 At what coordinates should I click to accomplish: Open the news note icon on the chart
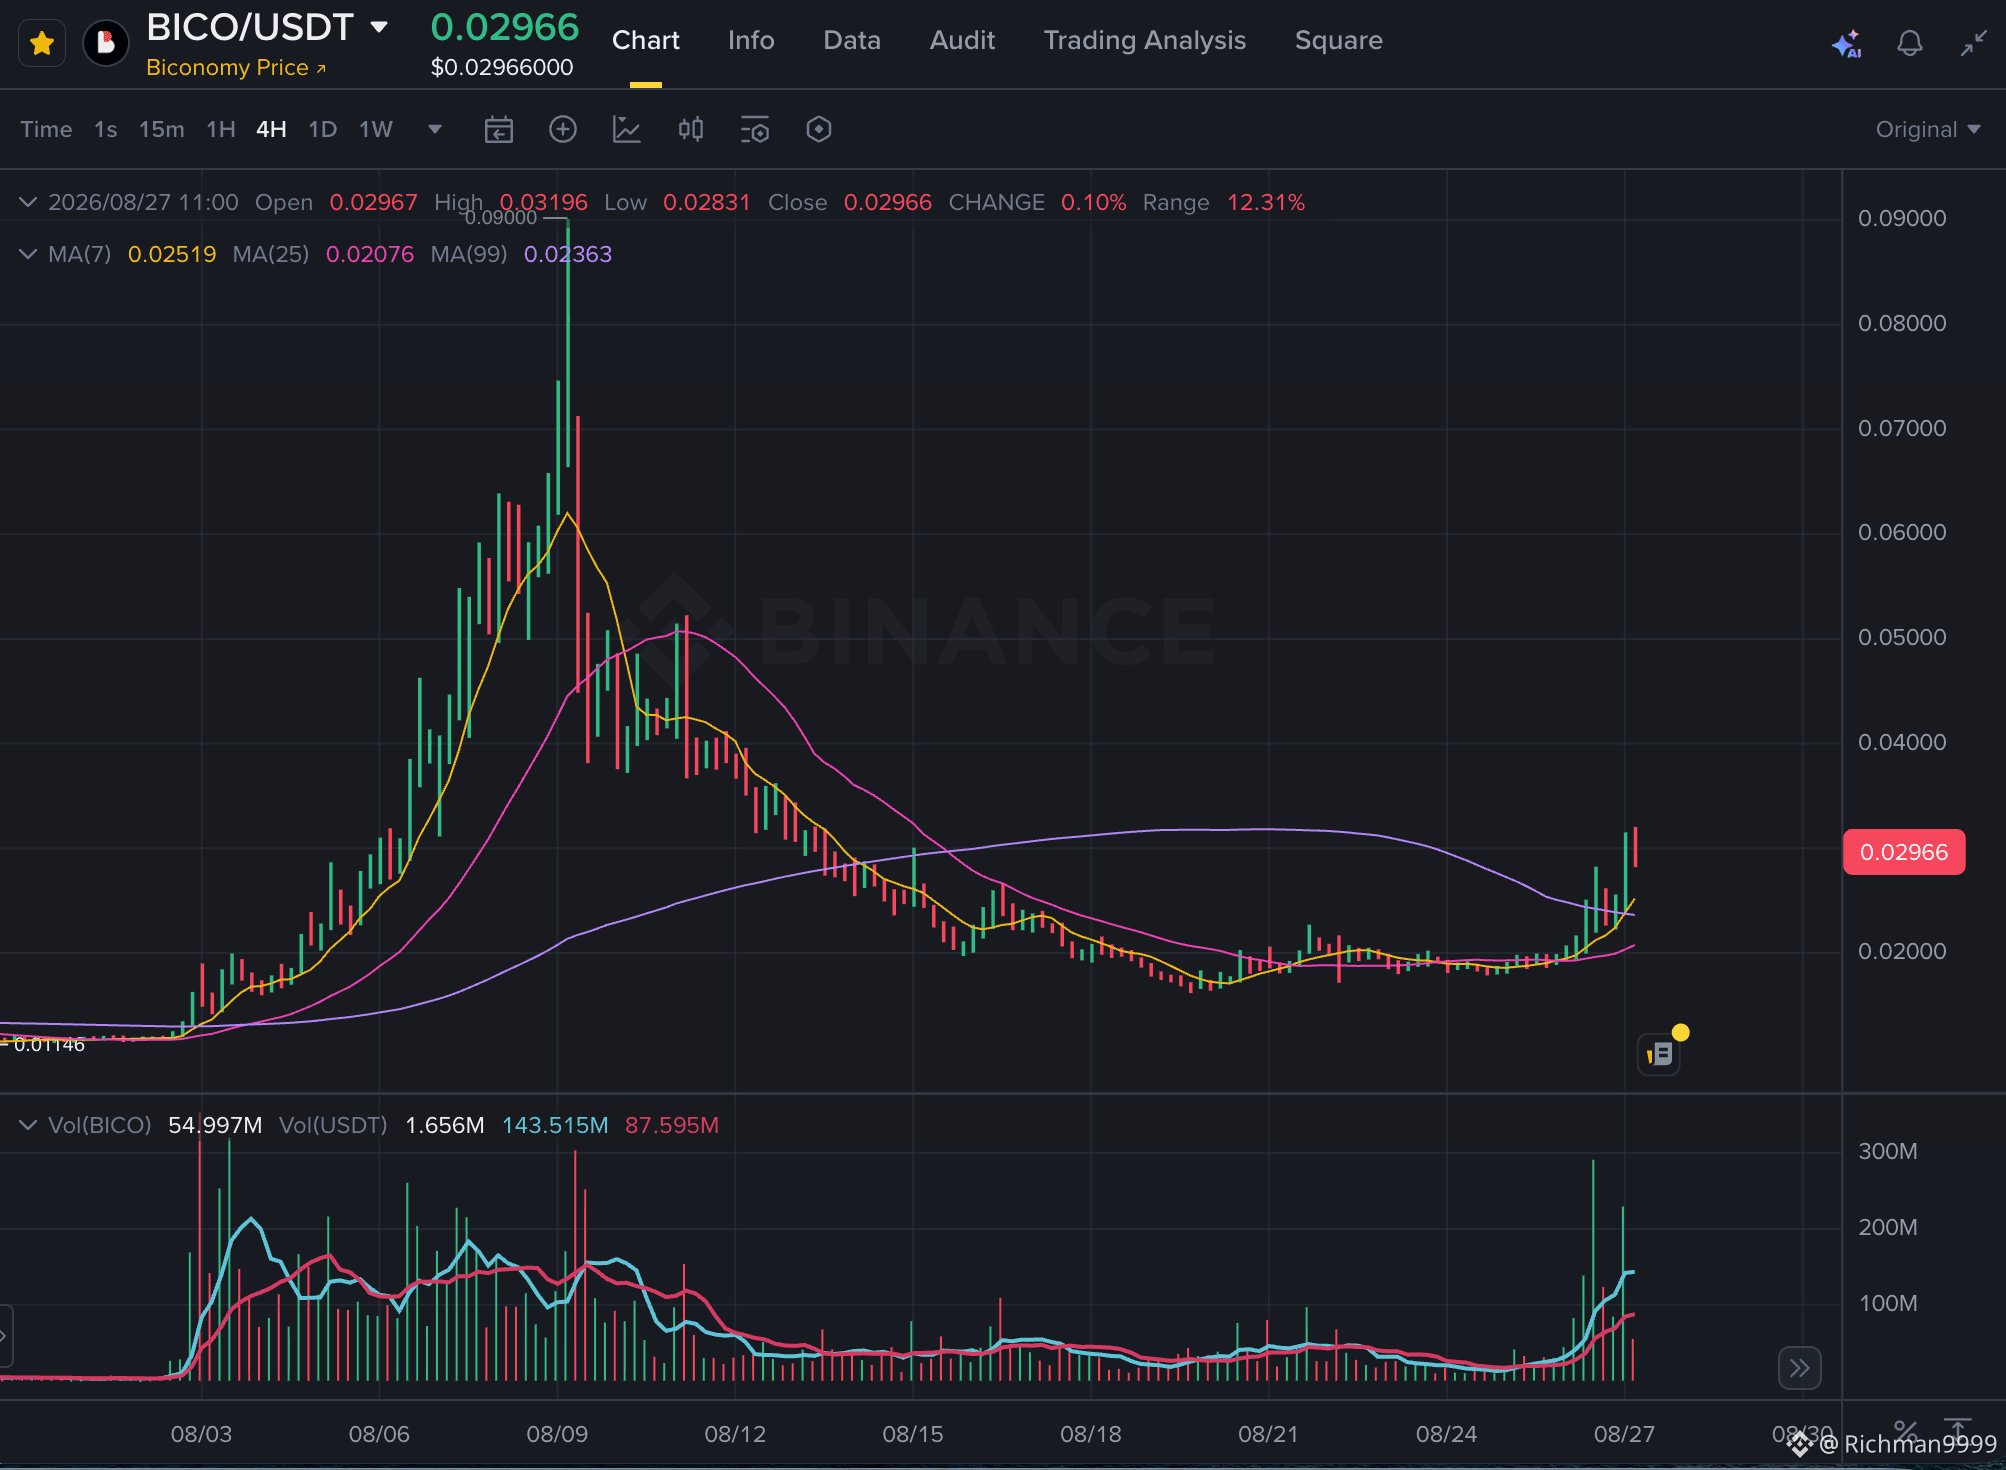1660,1053
